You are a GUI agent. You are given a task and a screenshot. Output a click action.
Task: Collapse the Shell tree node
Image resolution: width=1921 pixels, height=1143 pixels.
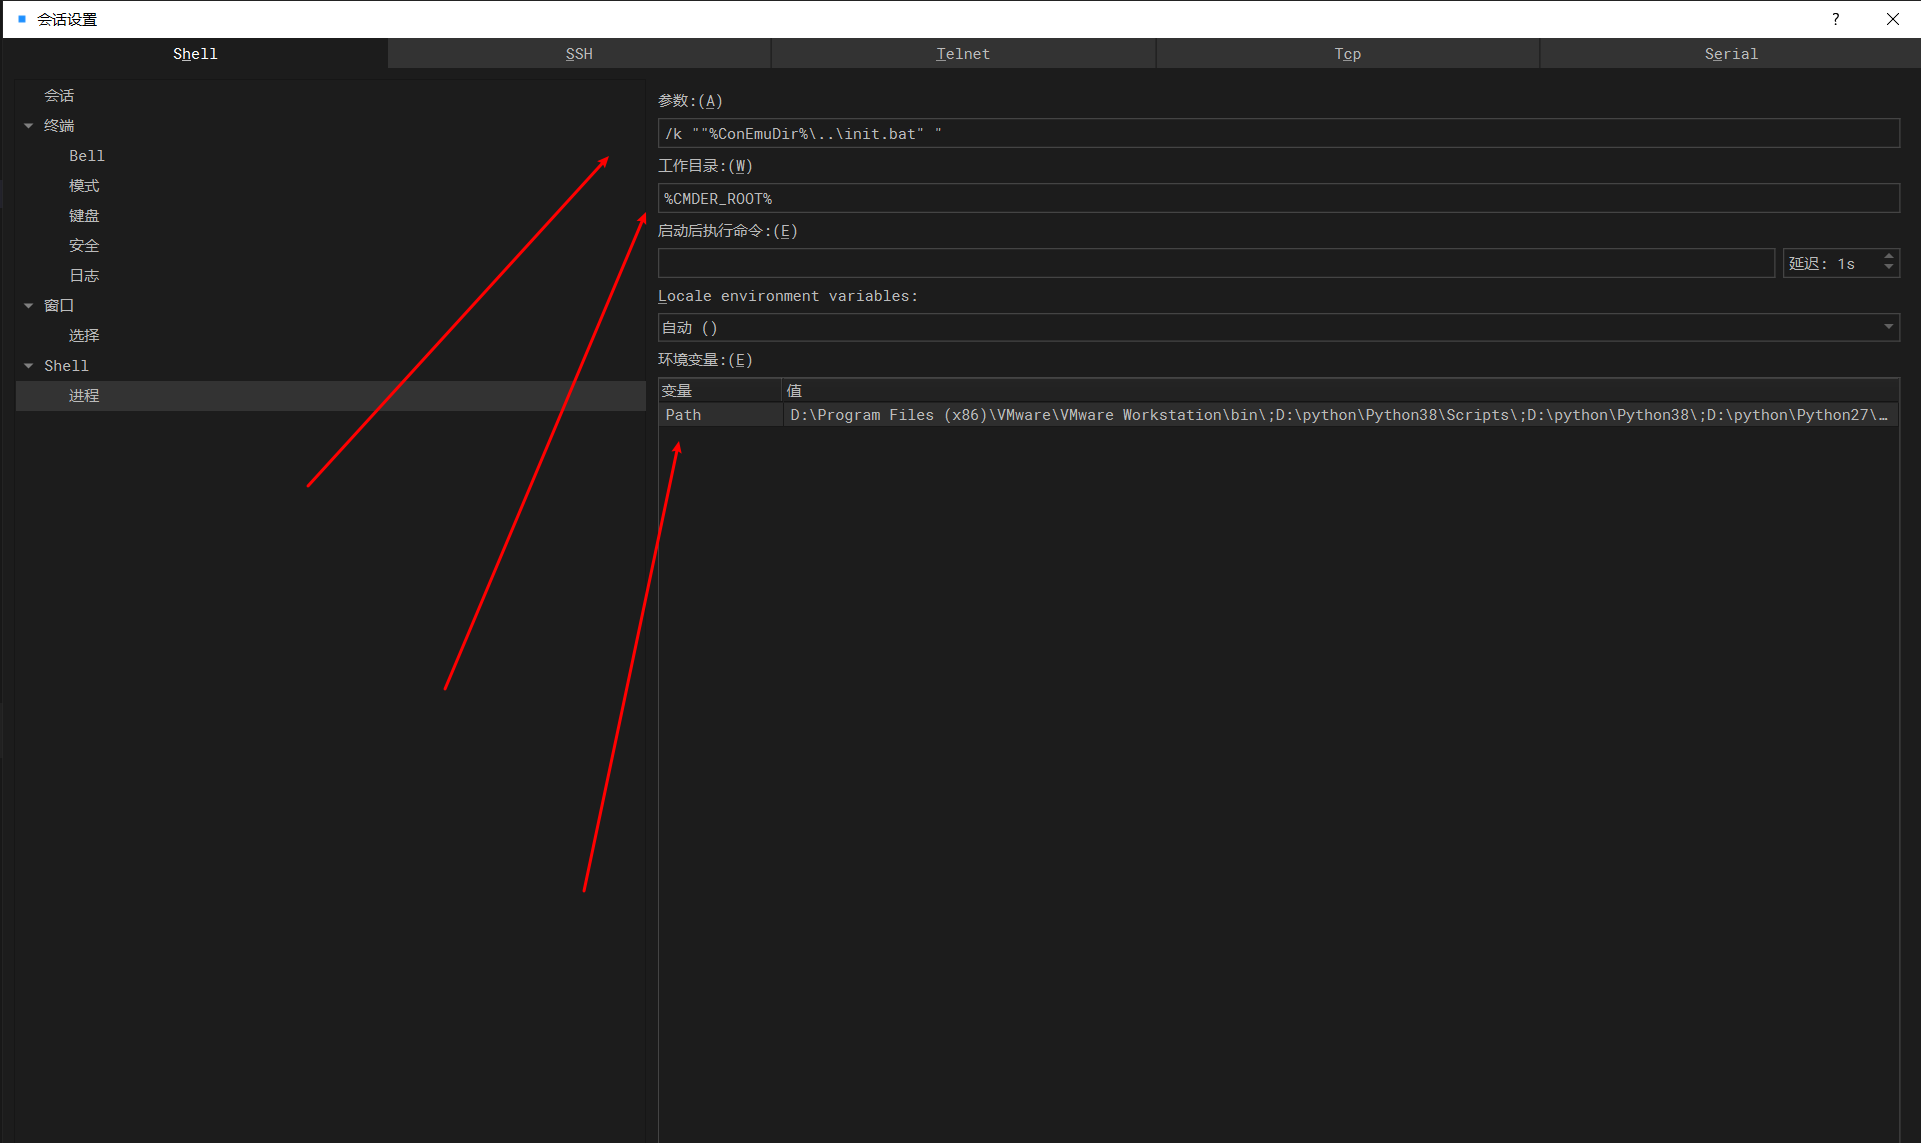tap(29, 366)
